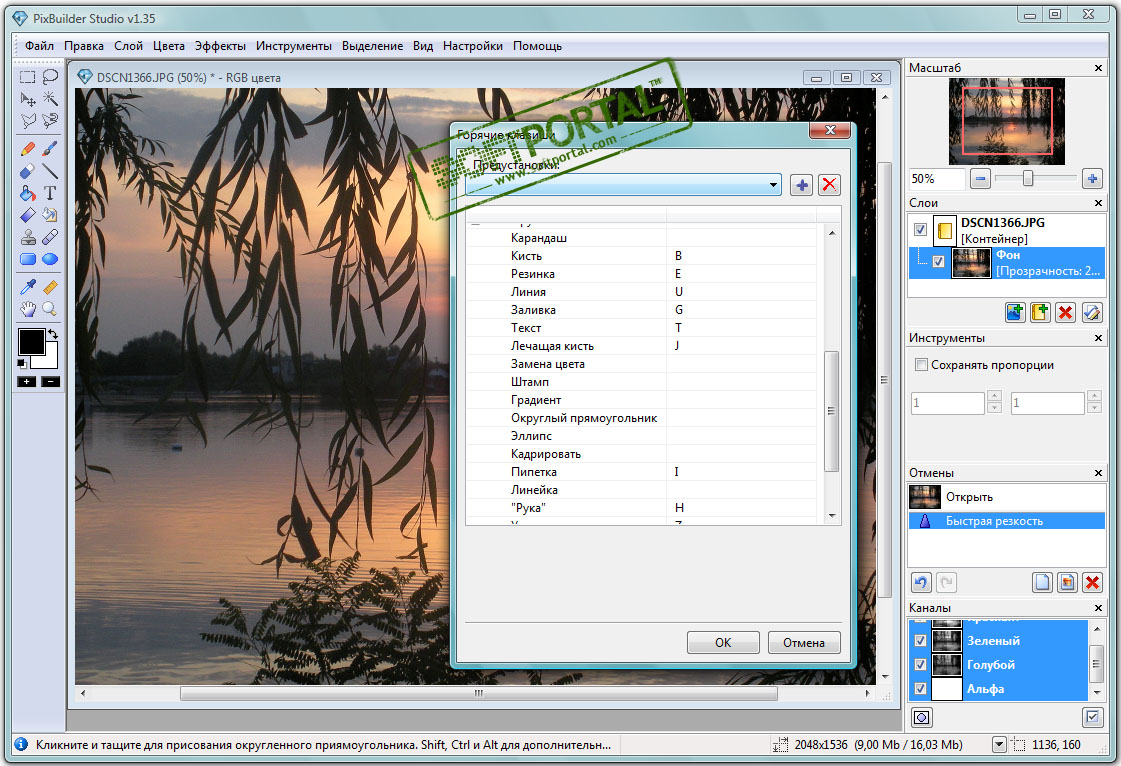The image size is (1121, 766).
Task: Choose the paint bucket fill tool
Action: tap(27, 193)
